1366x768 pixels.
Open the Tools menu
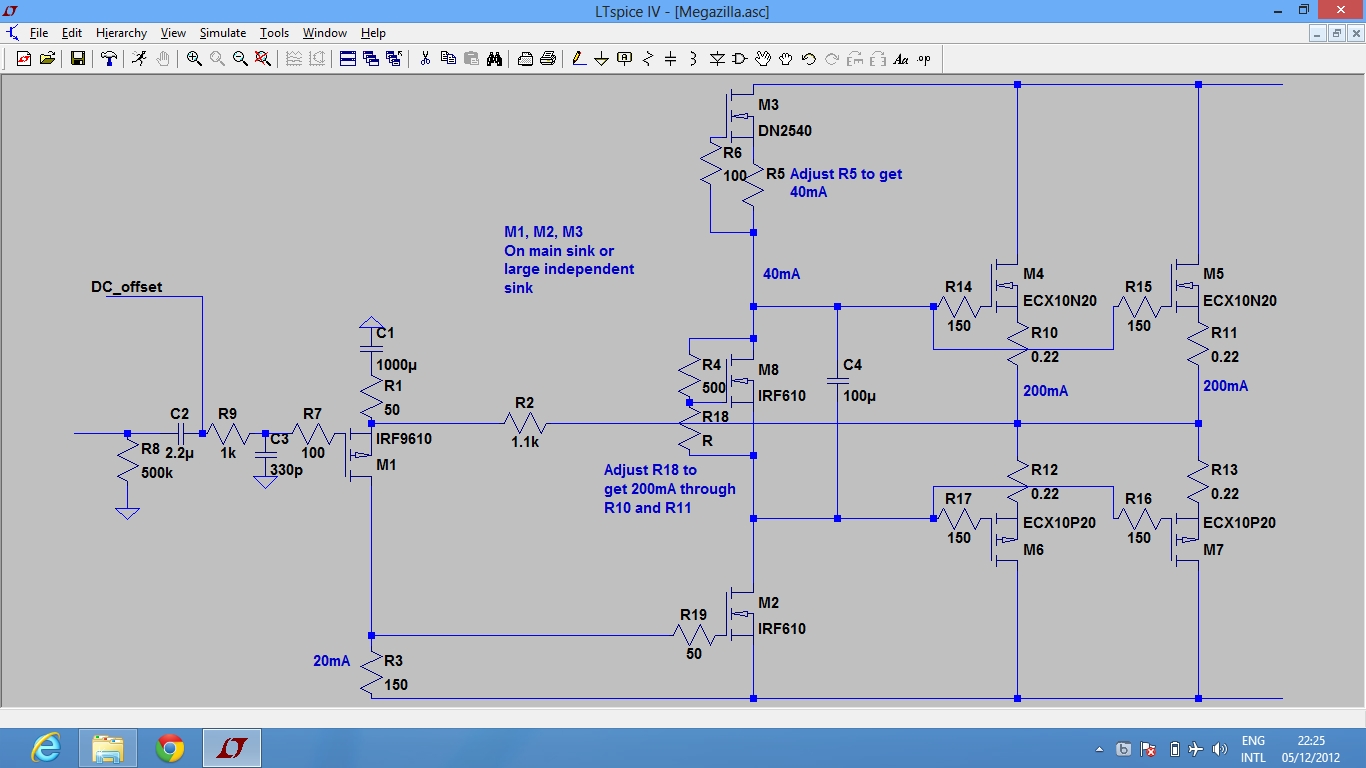tap(275, 33)
